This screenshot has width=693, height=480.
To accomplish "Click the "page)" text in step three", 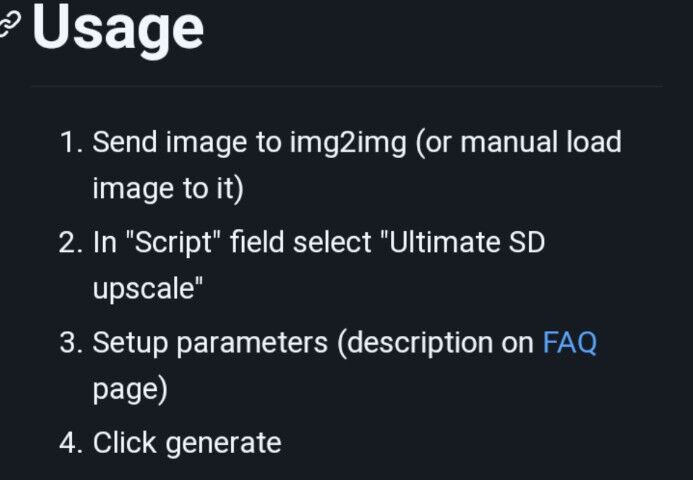I will pyautogui.click(x=130, y=390).
